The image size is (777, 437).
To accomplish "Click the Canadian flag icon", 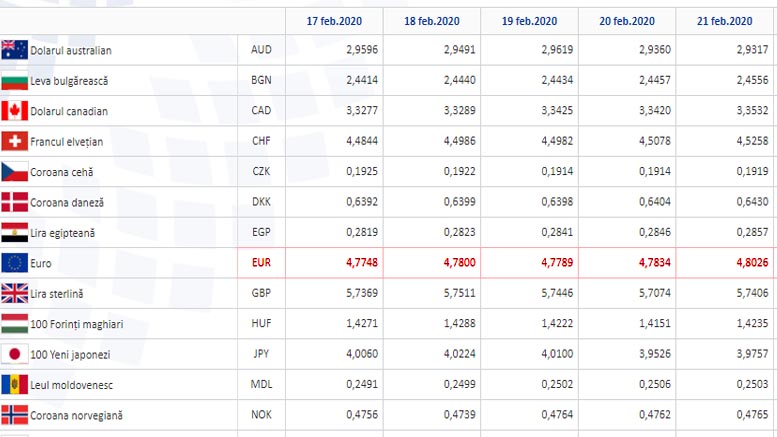I will 14,111.
